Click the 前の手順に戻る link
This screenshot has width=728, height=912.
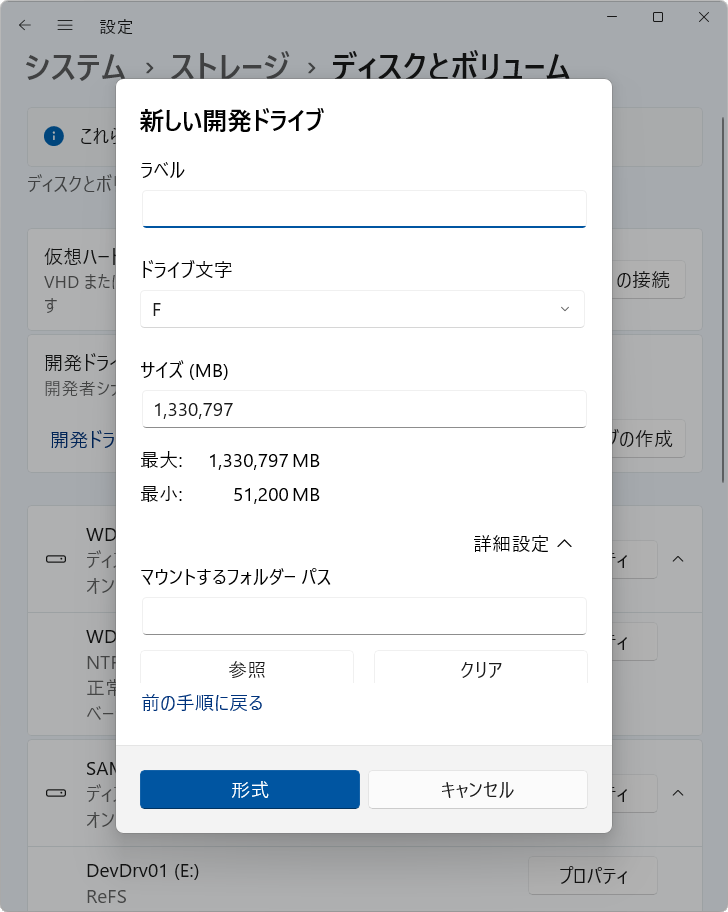tap(203, 703)
